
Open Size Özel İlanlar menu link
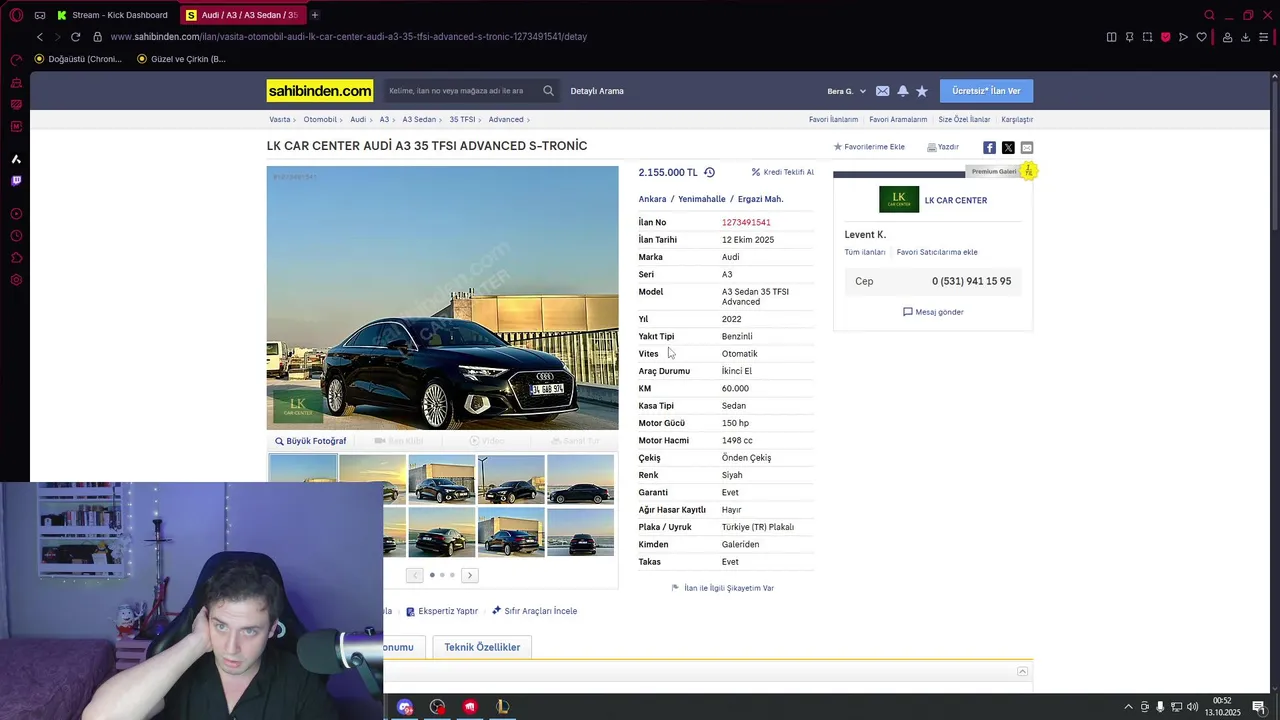[964, 119]
